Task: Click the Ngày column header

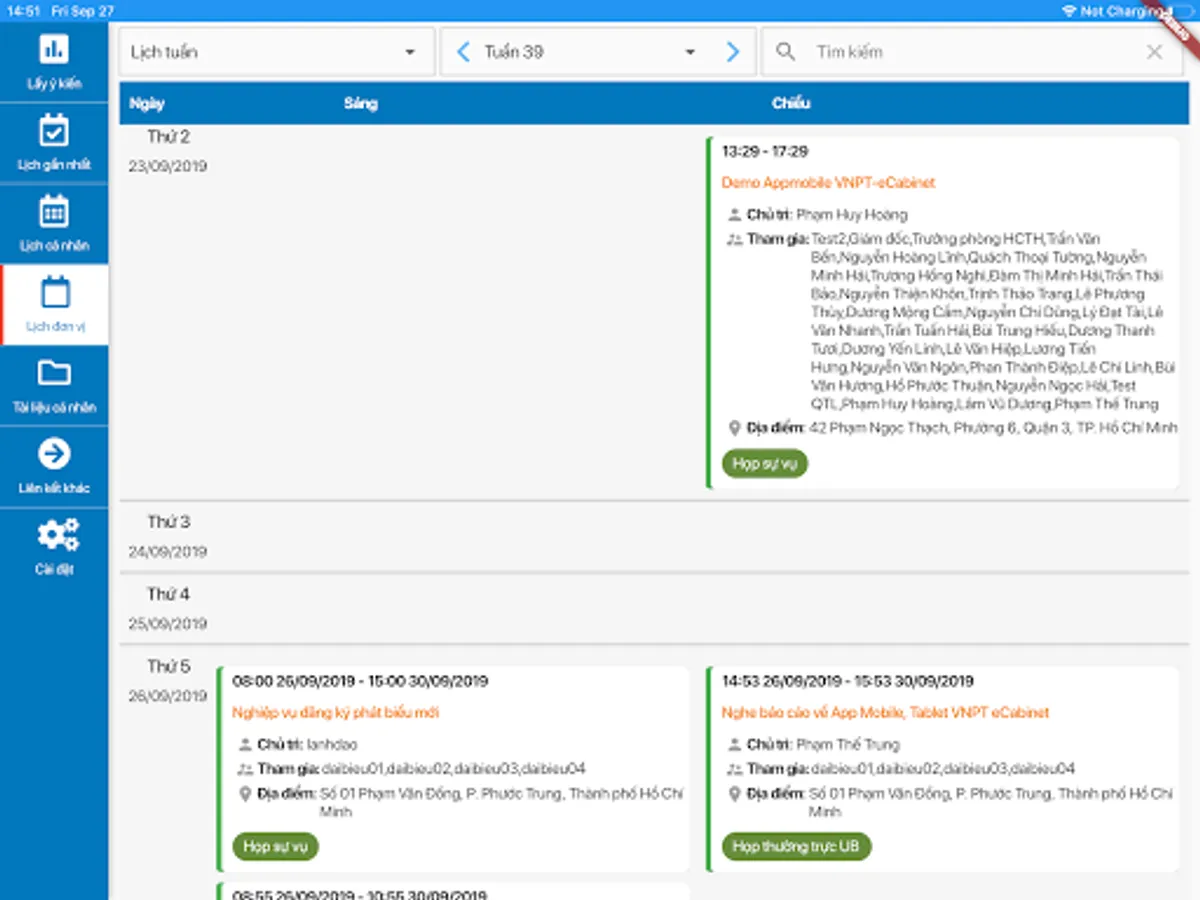Action: click(147, 103)
